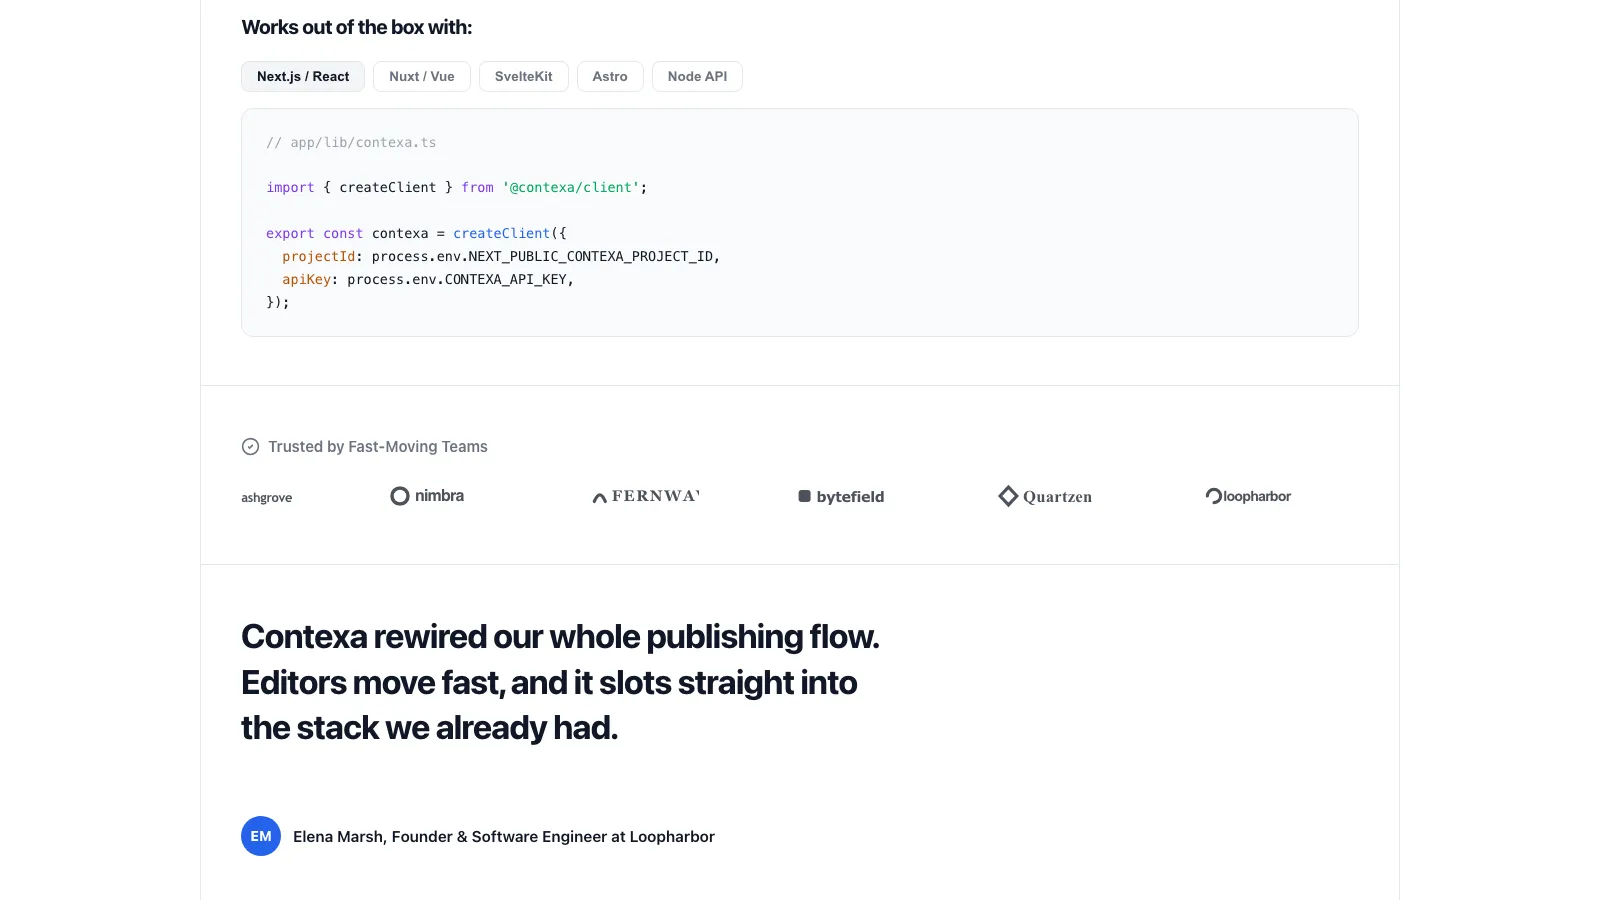Switch to the Nuxt / Vue tab

[x=422, y=77]
